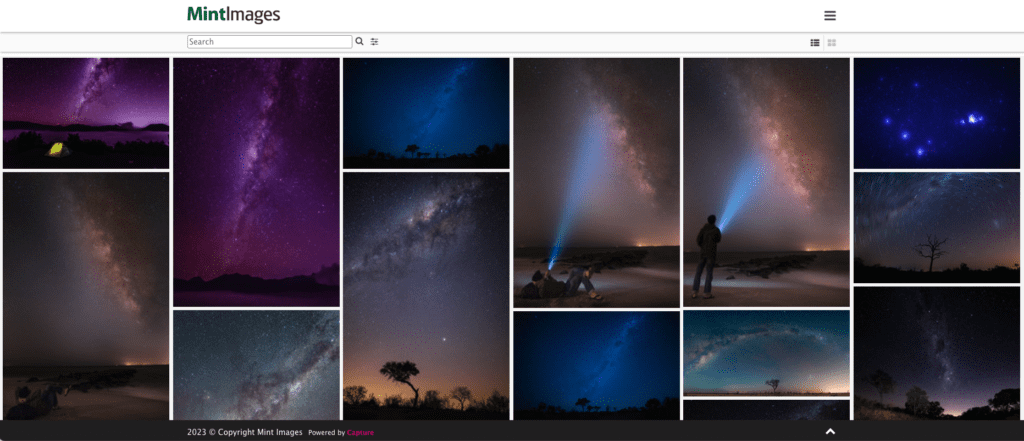
Task: Open photo of standing man with flashlight
Action: 767,182
